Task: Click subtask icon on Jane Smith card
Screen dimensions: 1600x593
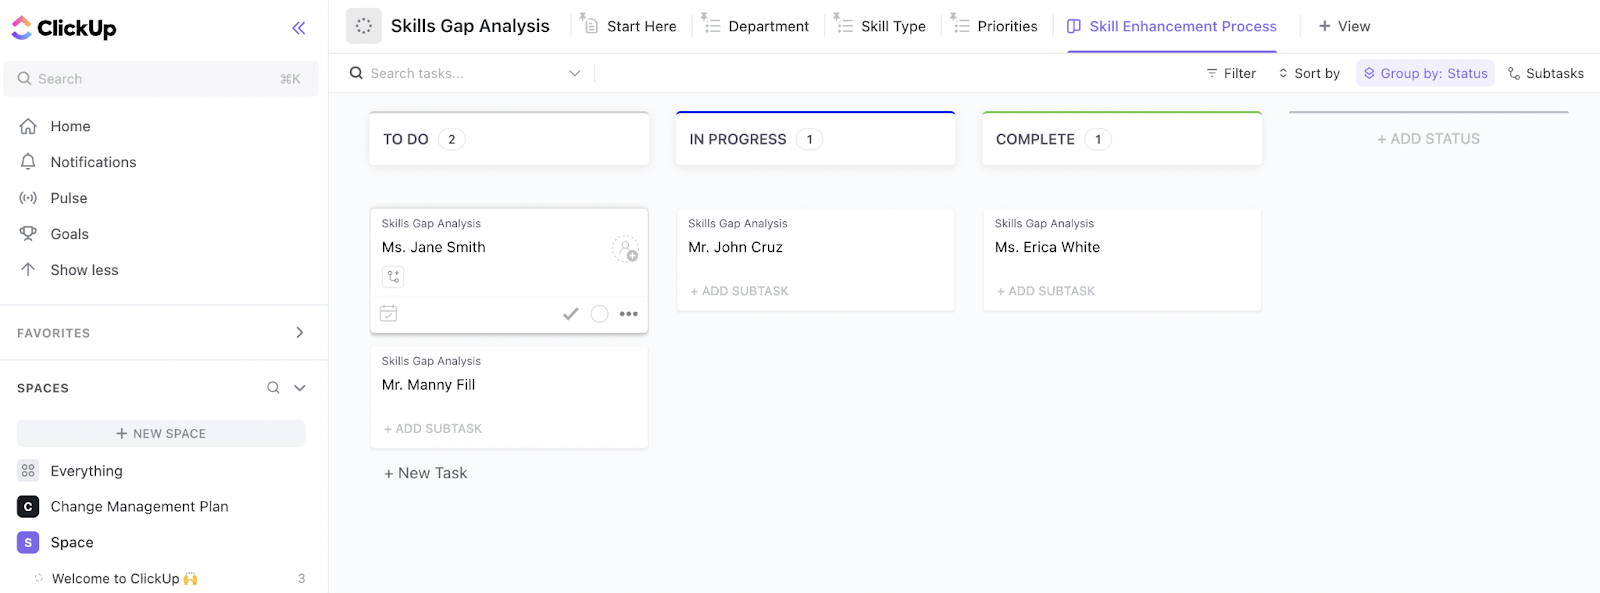Action: point(393,276)
